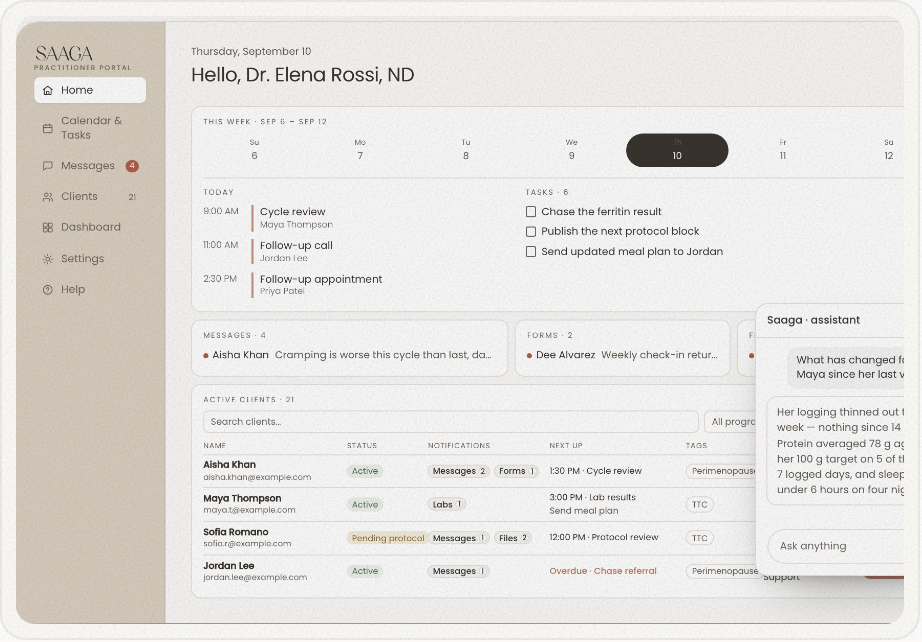The image size is (922, 642).
Task: Open Aisha Khan's cramping message preview
Action: coord(348,355)
